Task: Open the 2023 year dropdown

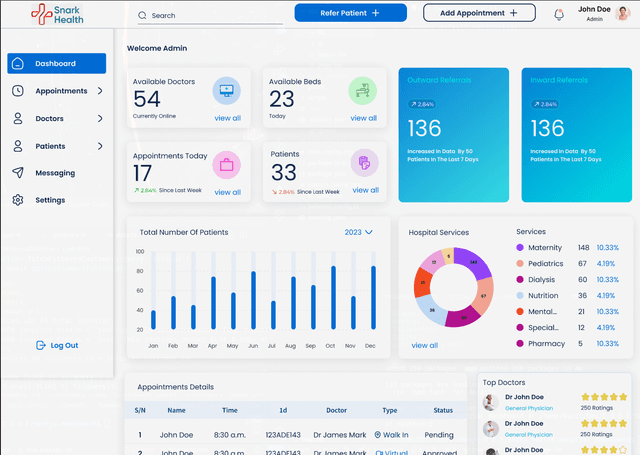Action: [x=358, y=232]
